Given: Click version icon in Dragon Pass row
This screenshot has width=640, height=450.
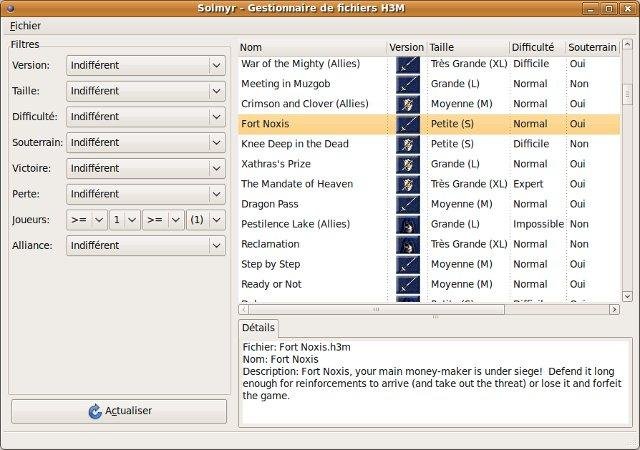Looking at the screenshot, I should point(408,204).
